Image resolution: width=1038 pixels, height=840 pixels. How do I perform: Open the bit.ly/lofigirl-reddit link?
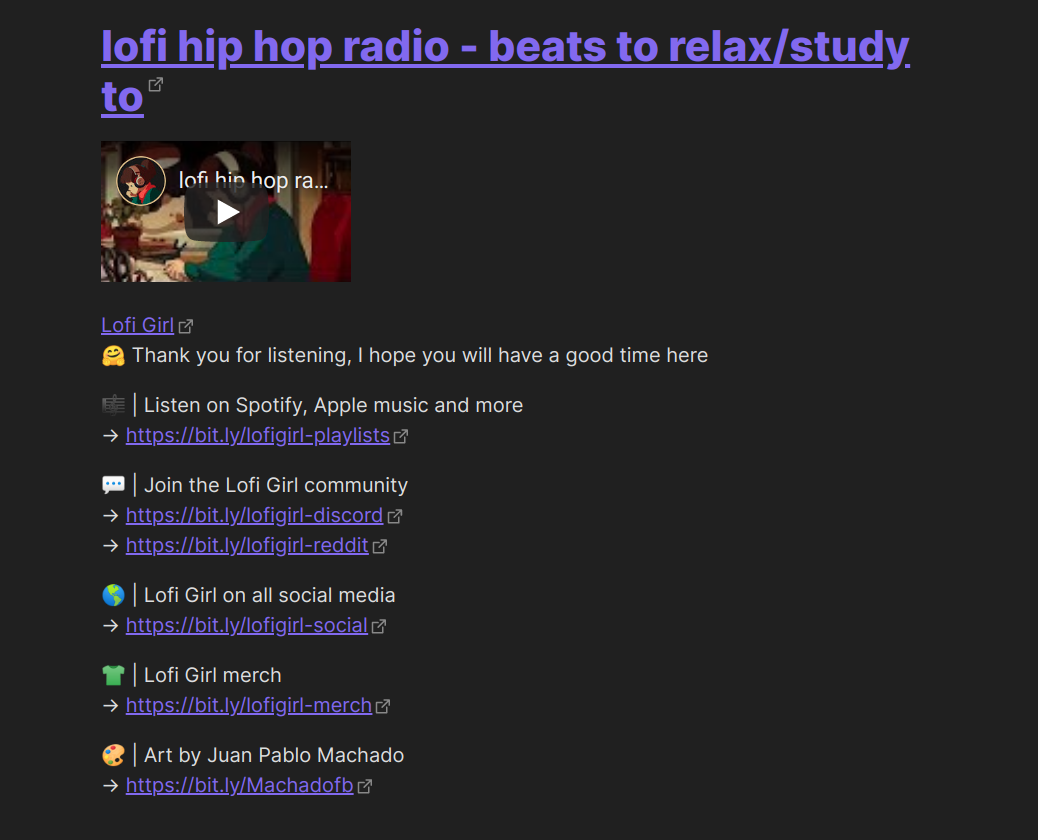pyautogui.click(x=247, y=545)
